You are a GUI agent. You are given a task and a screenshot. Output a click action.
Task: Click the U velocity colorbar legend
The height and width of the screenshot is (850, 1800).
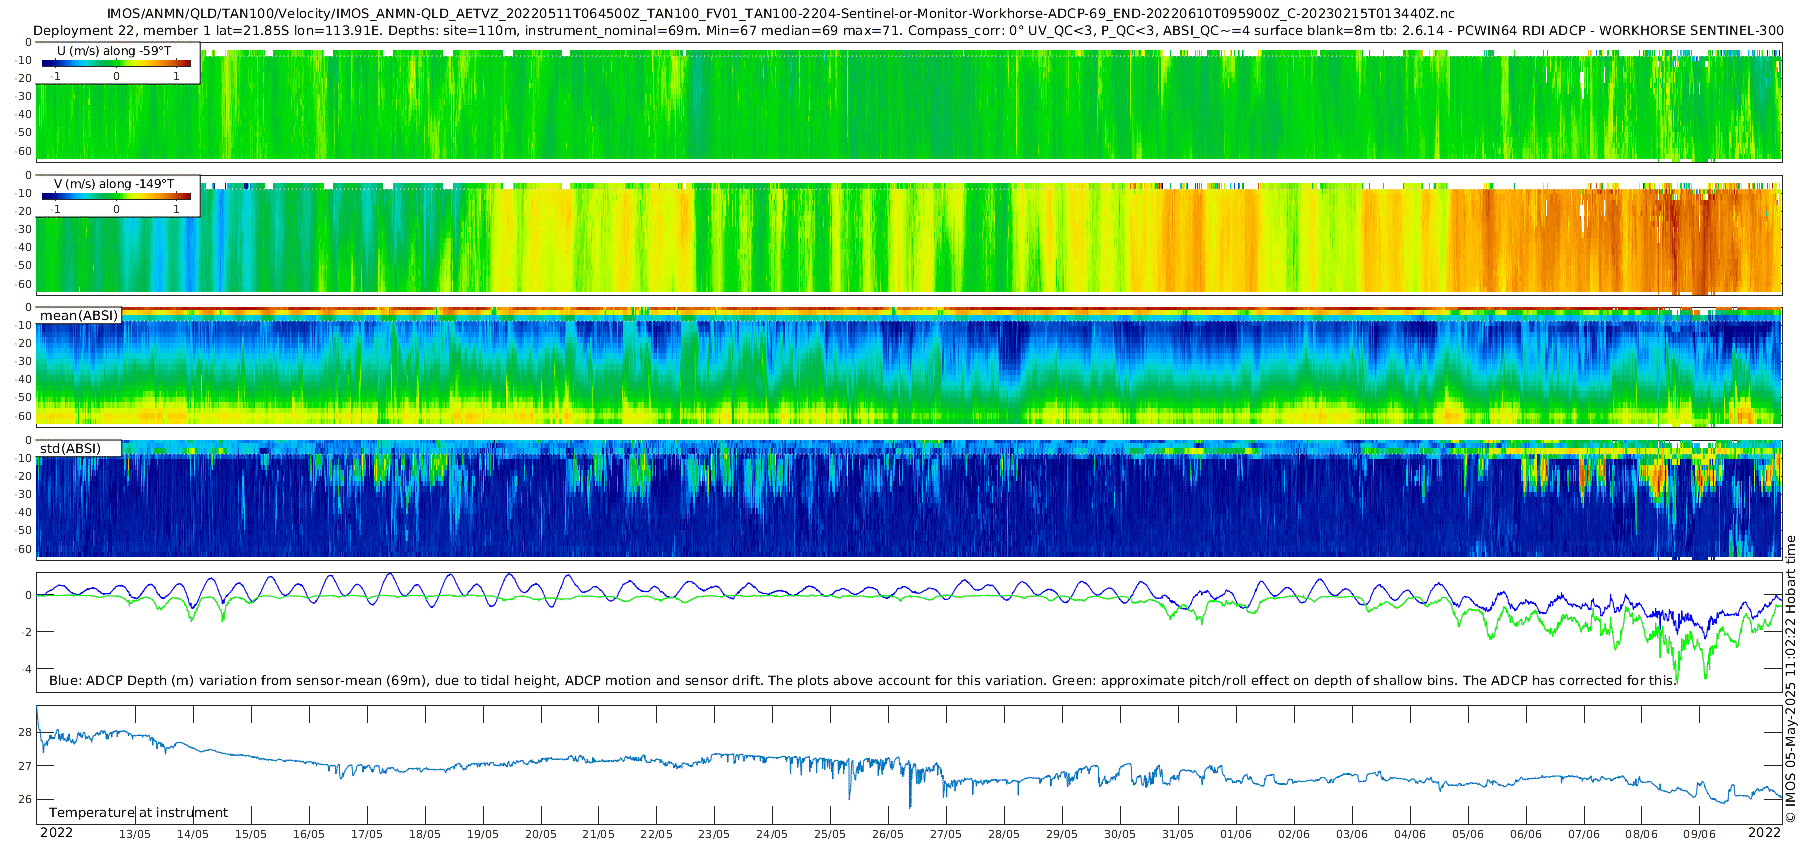click(x=118, y=63)
